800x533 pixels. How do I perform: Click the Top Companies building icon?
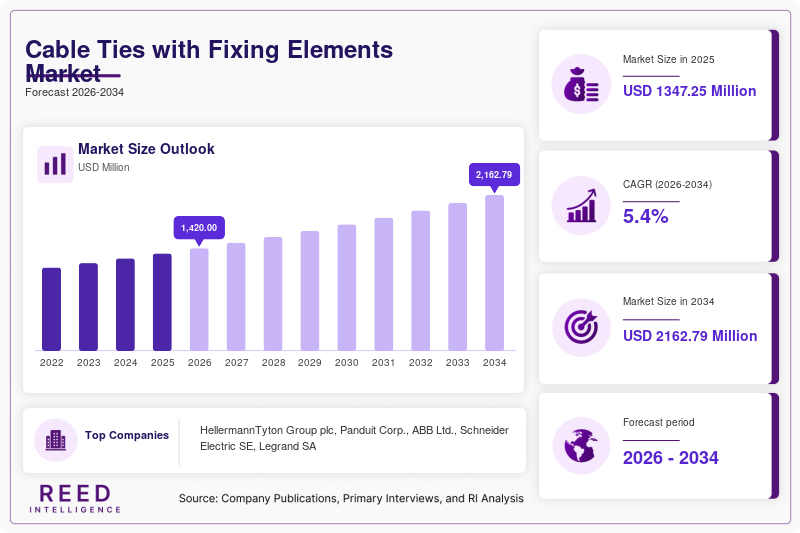tap(56, 440)
